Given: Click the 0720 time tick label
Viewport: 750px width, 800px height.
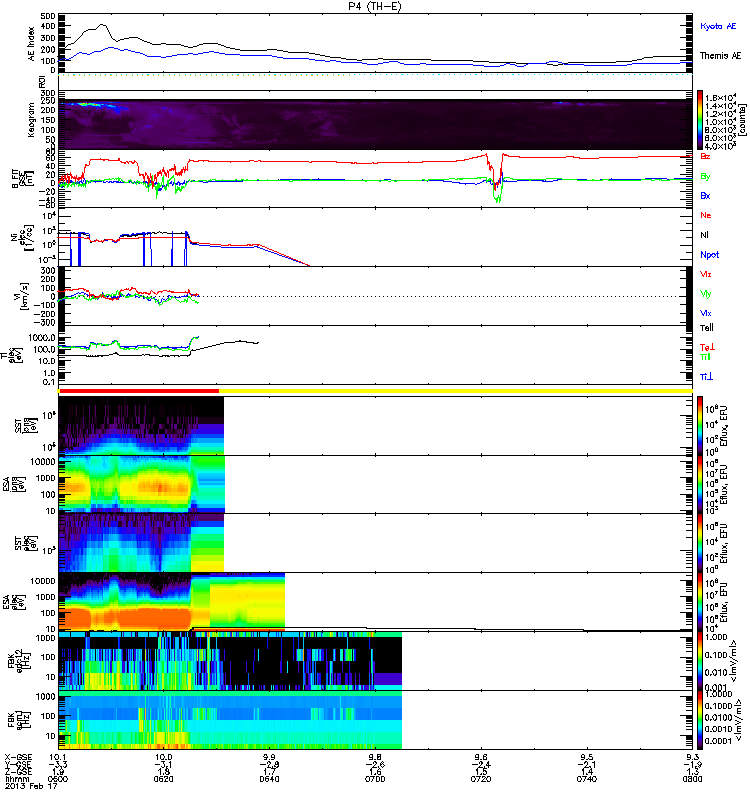Looking at the screenshot, I should (x=481, y=779).
